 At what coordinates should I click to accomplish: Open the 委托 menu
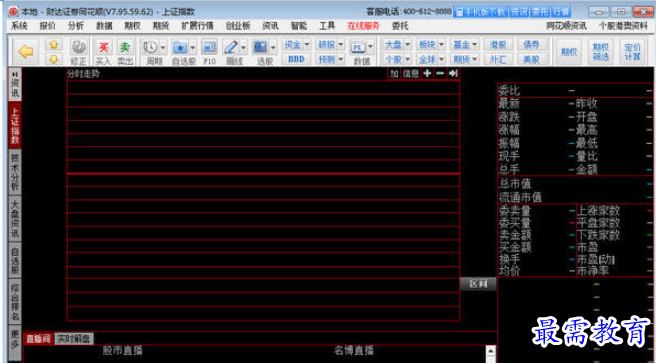(400, 26)
